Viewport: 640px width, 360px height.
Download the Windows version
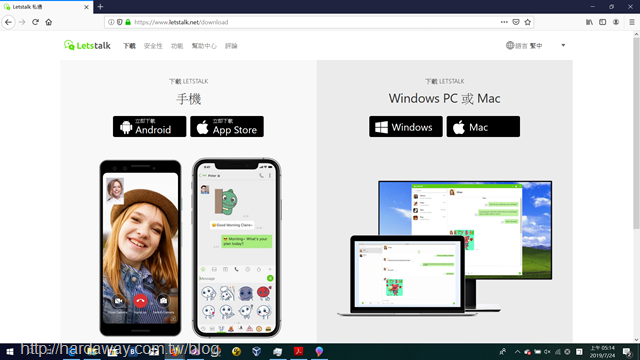click(406, 127)
